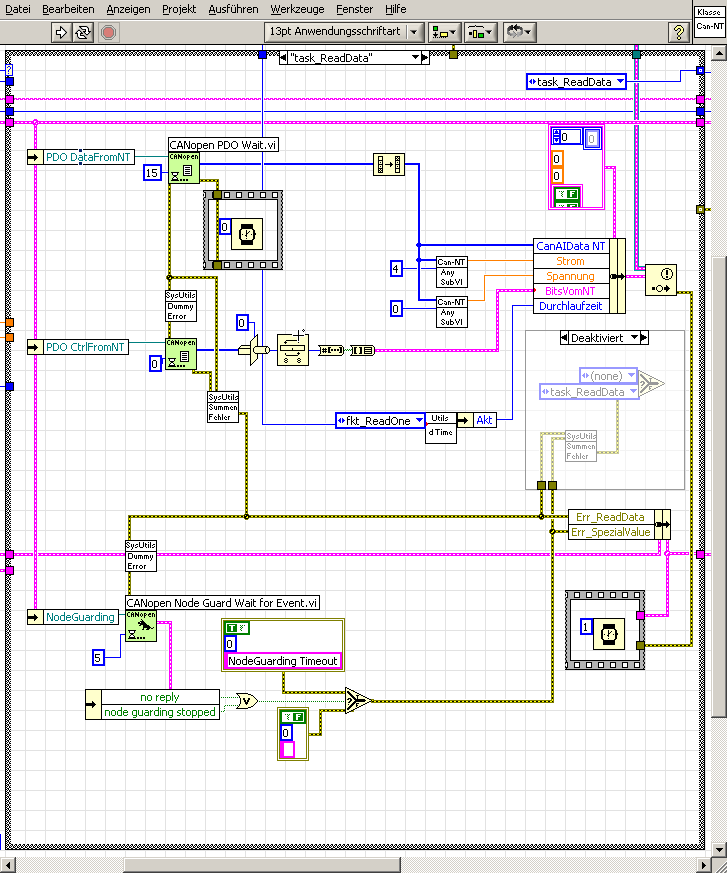Open the context help question mark button
Screen dimensions: 727x873
[x=678, y=32]
